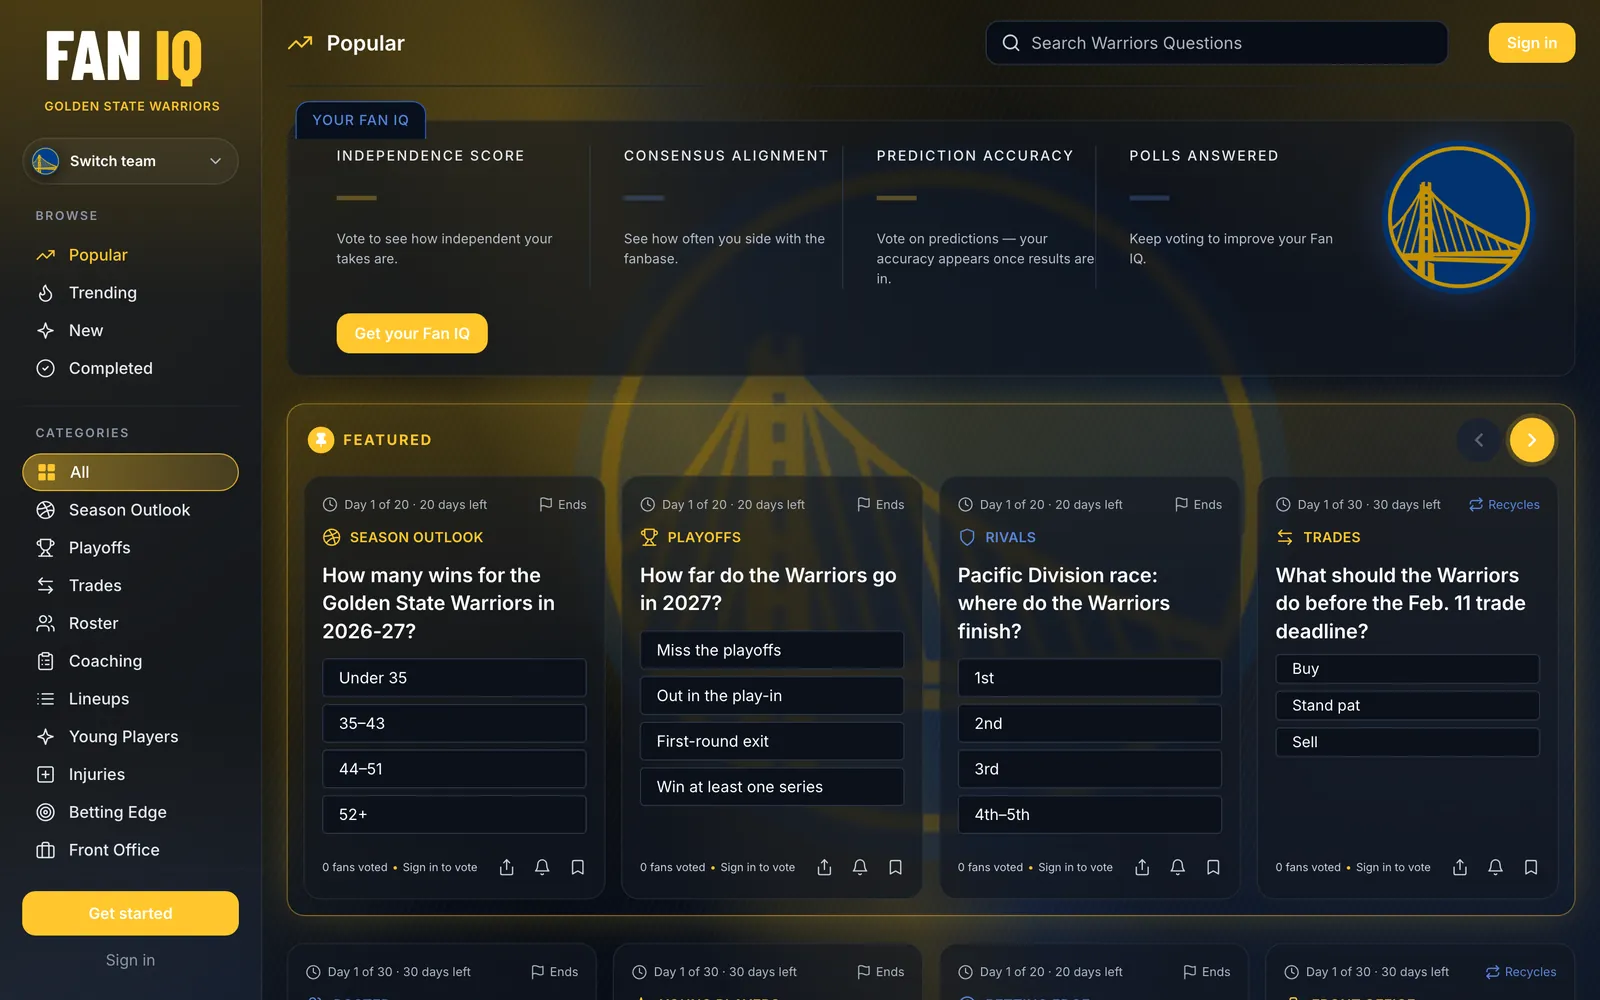Share the trade deadline poll

pos(1460,867)
